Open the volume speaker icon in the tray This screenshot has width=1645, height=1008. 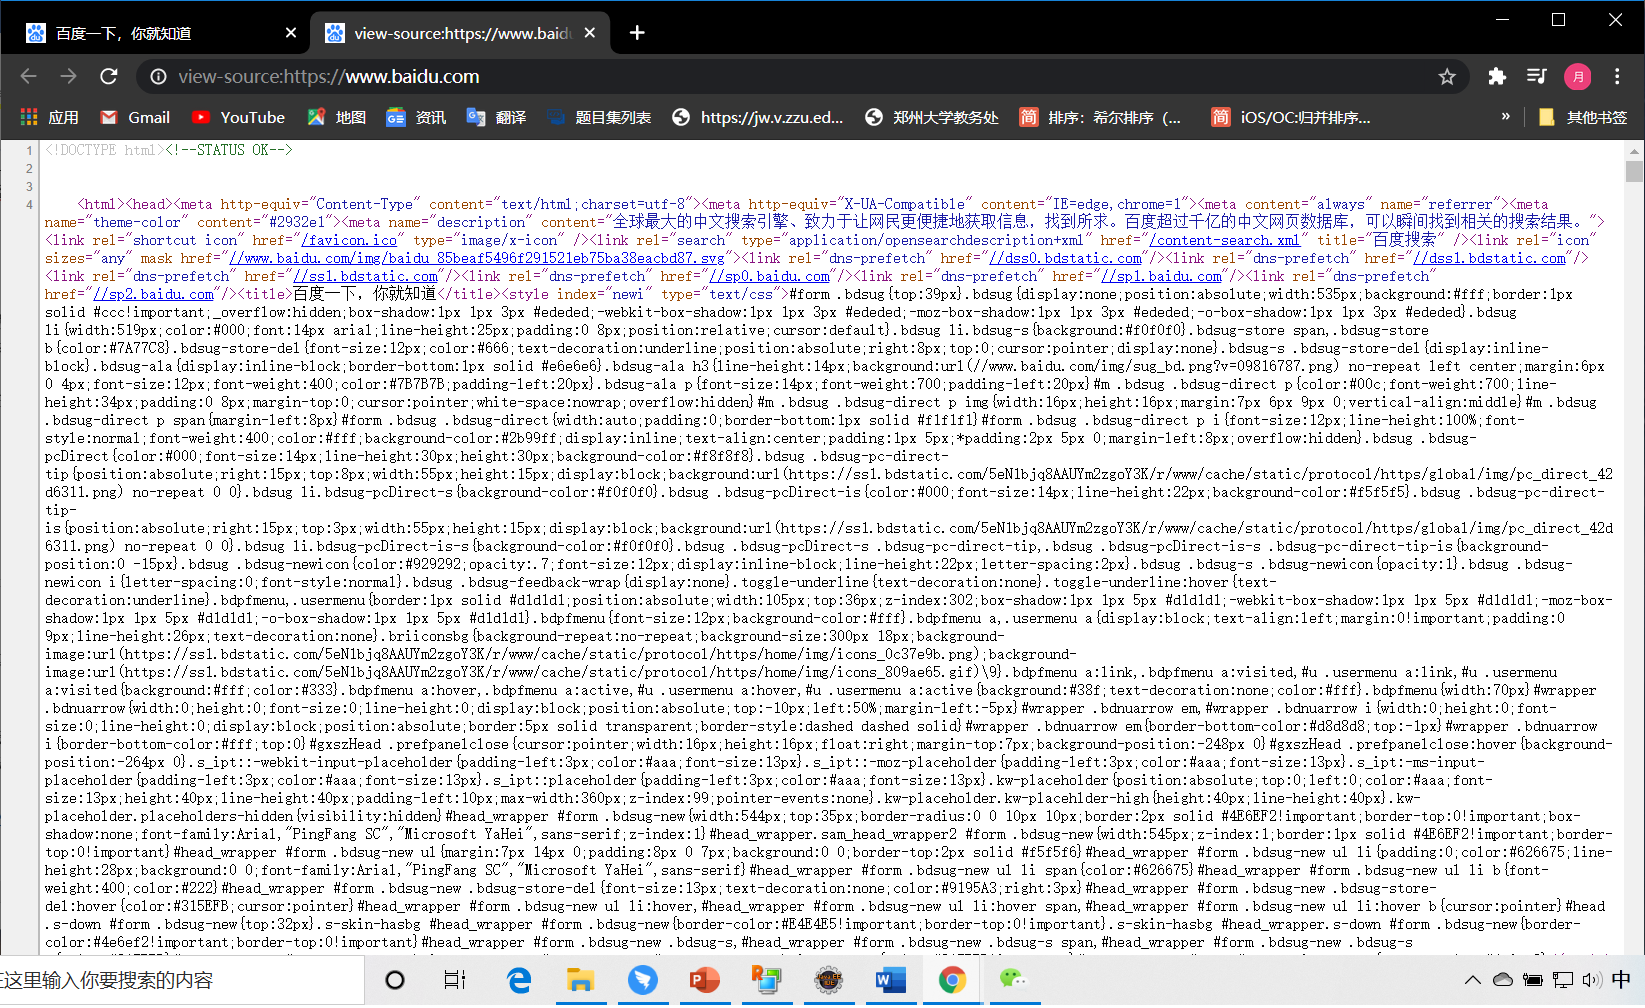click(x=1592, y=980)
